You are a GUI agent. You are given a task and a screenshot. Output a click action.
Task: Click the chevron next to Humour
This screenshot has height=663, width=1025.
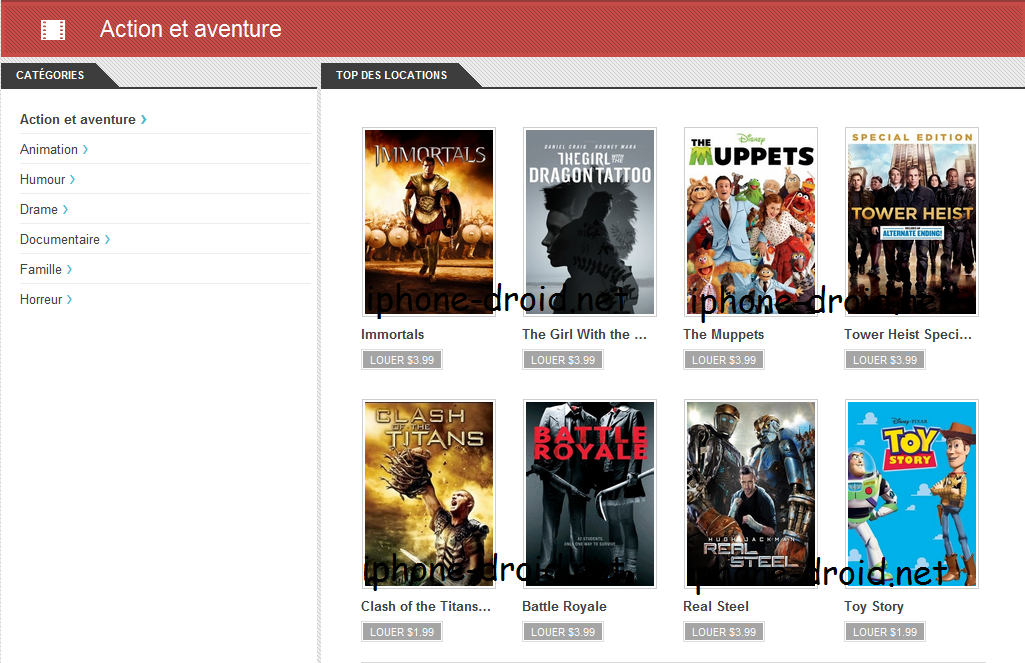click(73, 180)
